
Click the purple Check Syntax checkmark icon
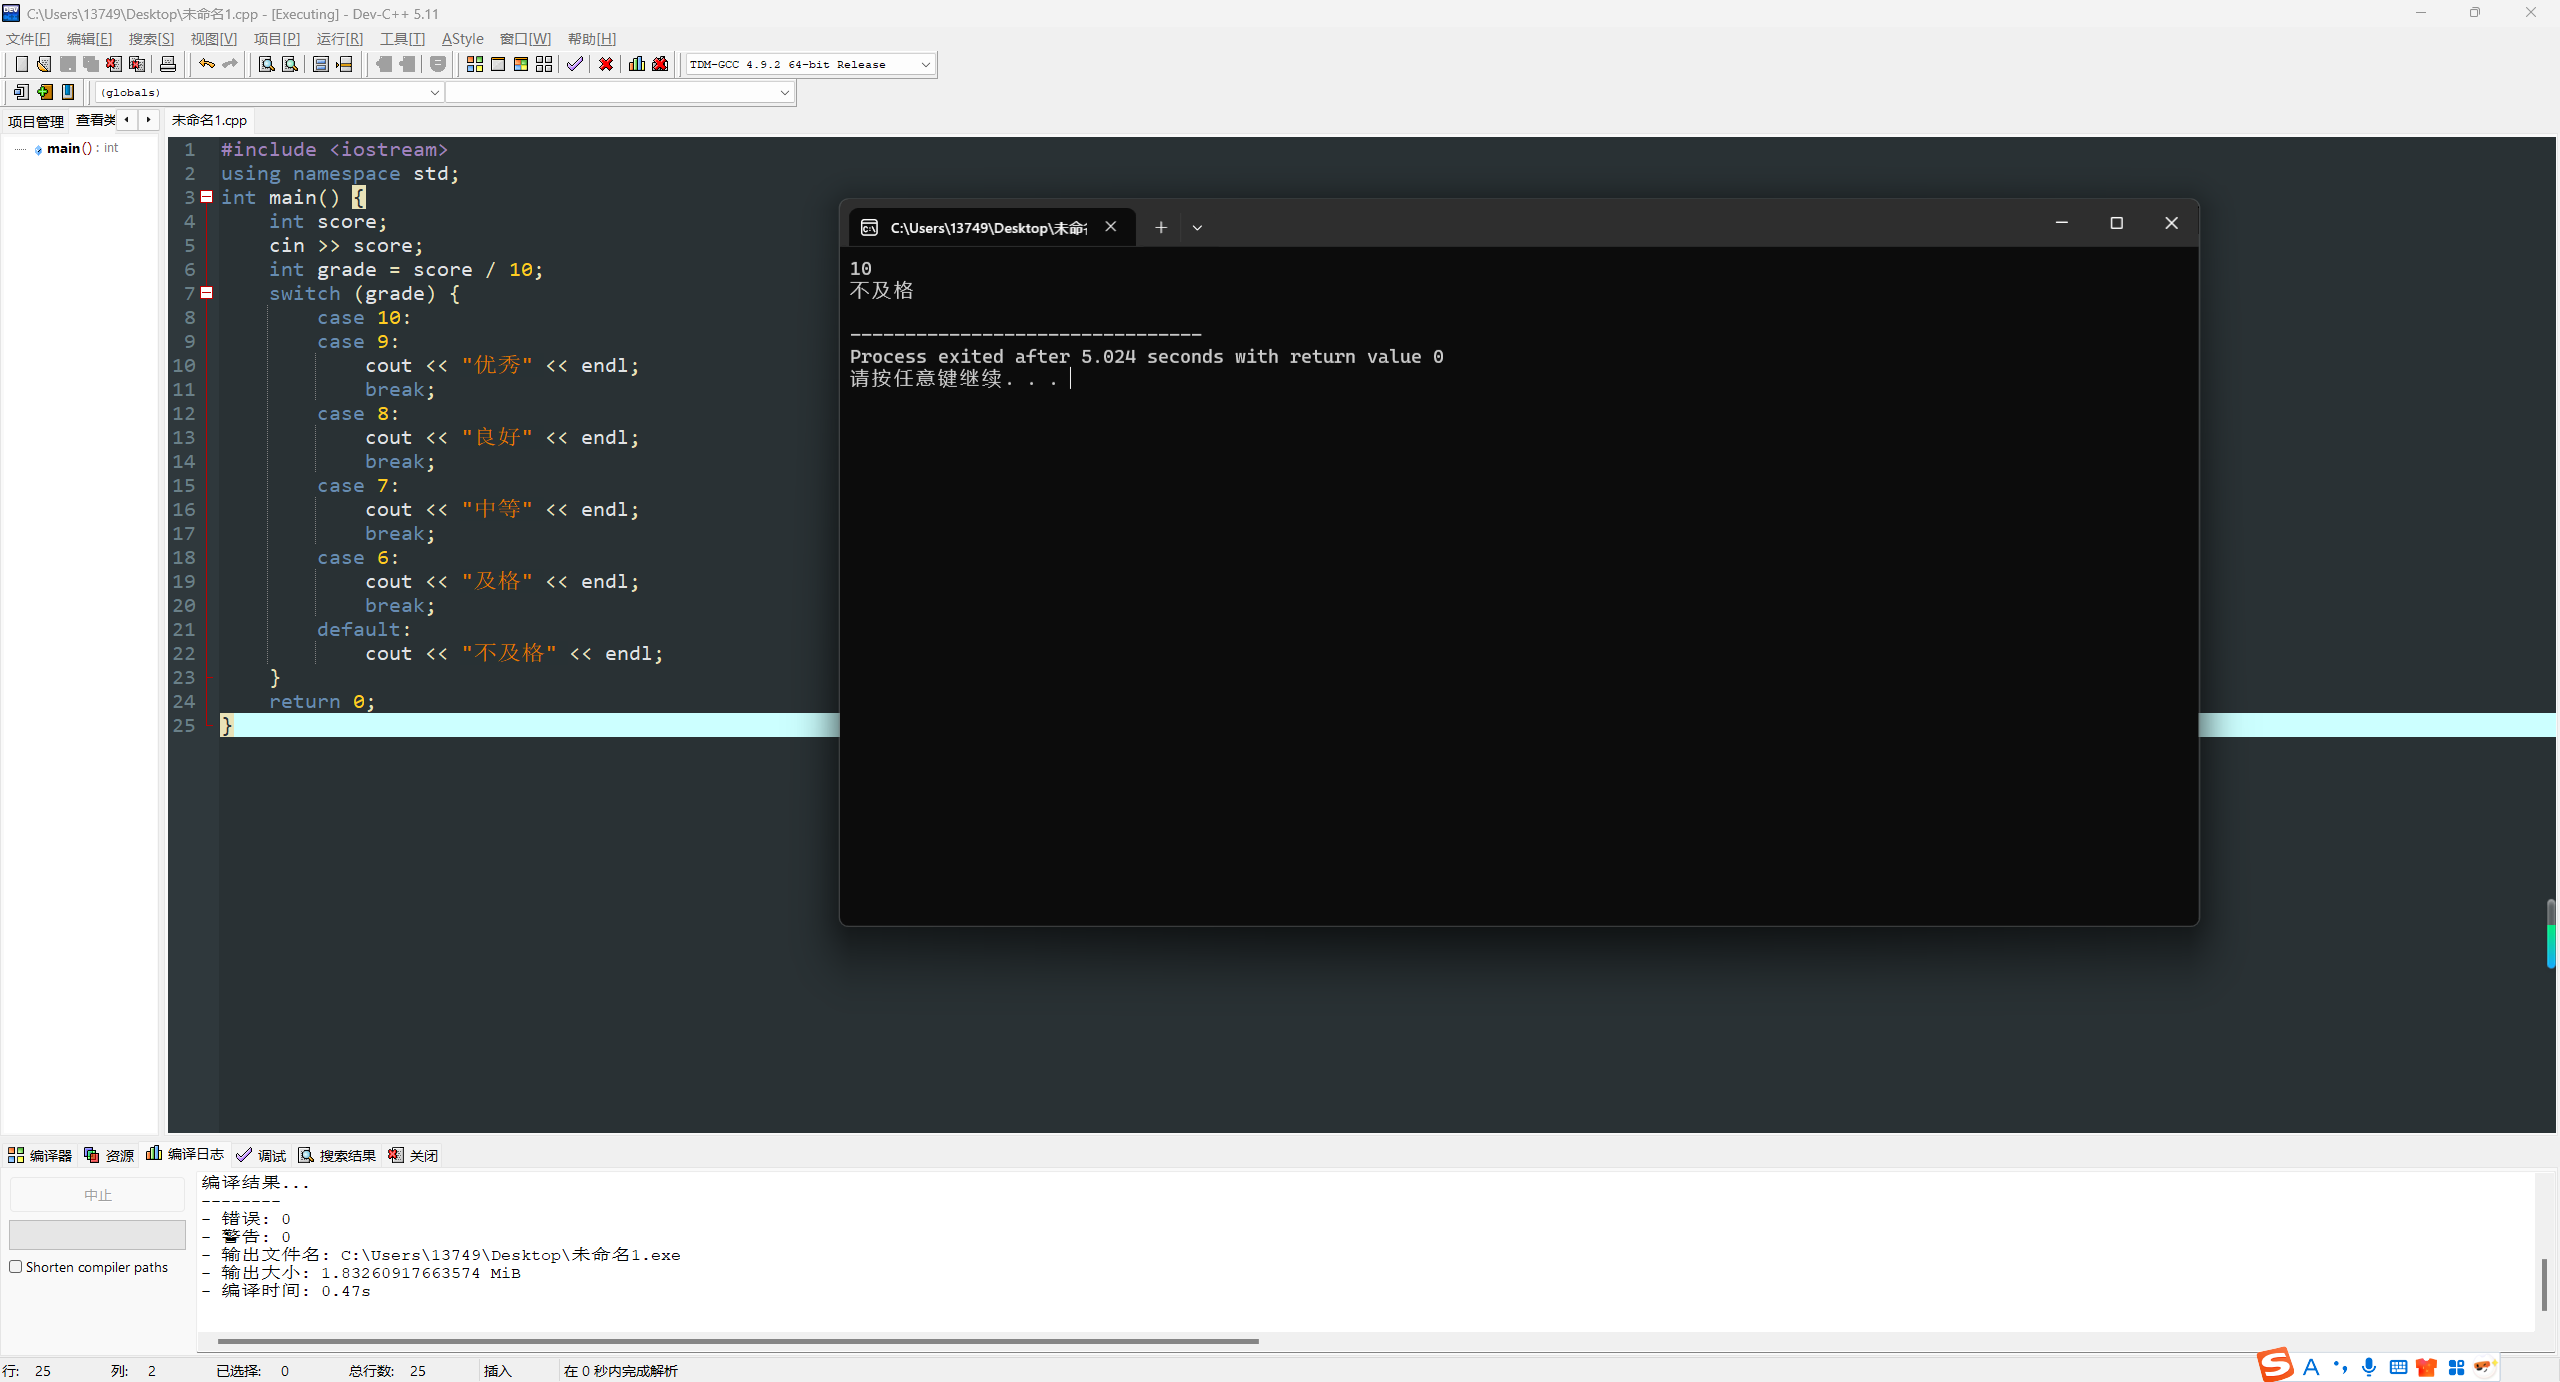pos(574,64)
